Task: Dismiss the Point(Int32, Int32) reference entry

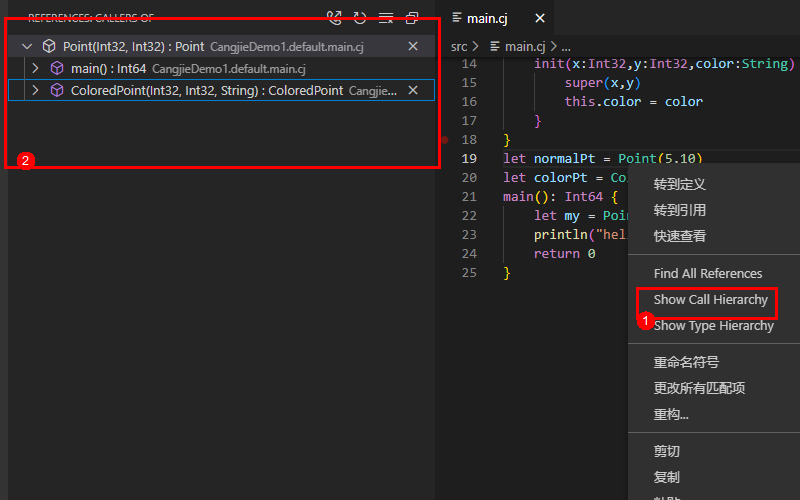Action: (413, 46)
